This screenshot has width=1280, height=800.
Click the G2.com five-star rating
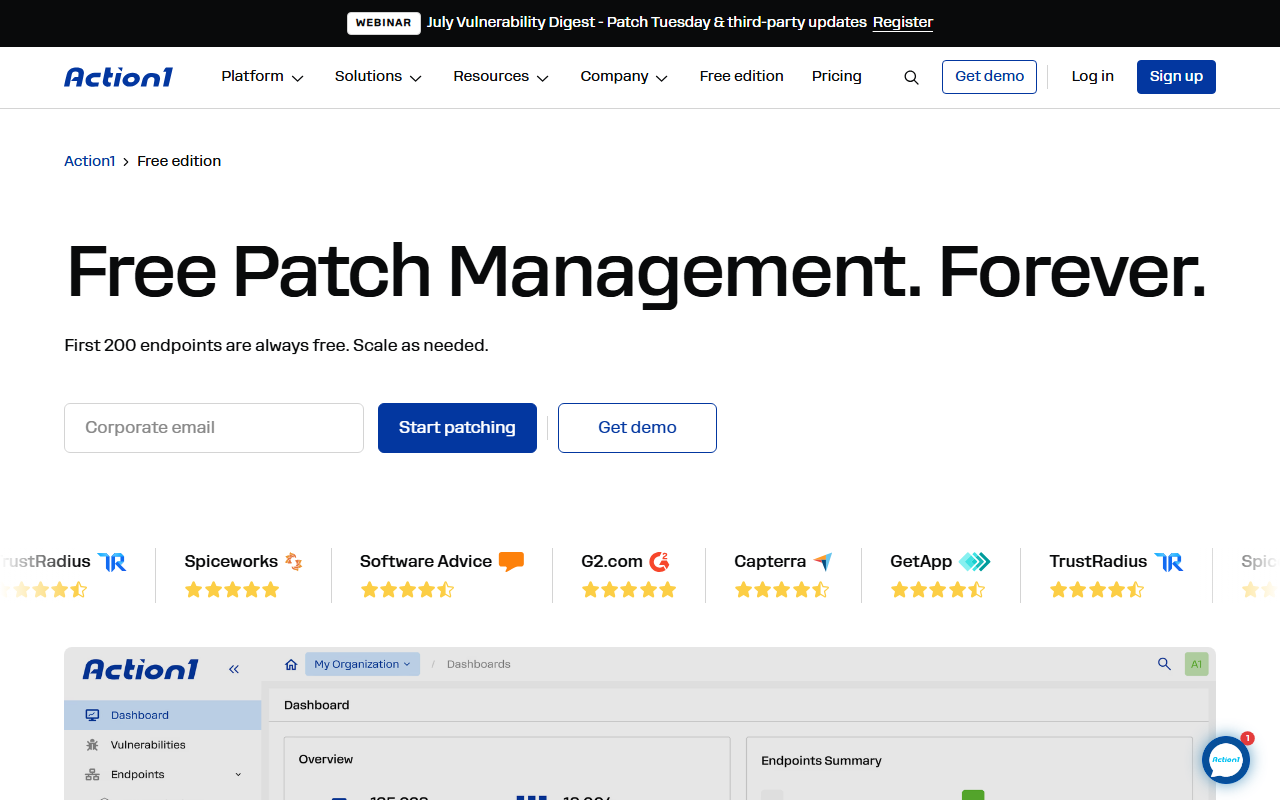click(629, 590)
